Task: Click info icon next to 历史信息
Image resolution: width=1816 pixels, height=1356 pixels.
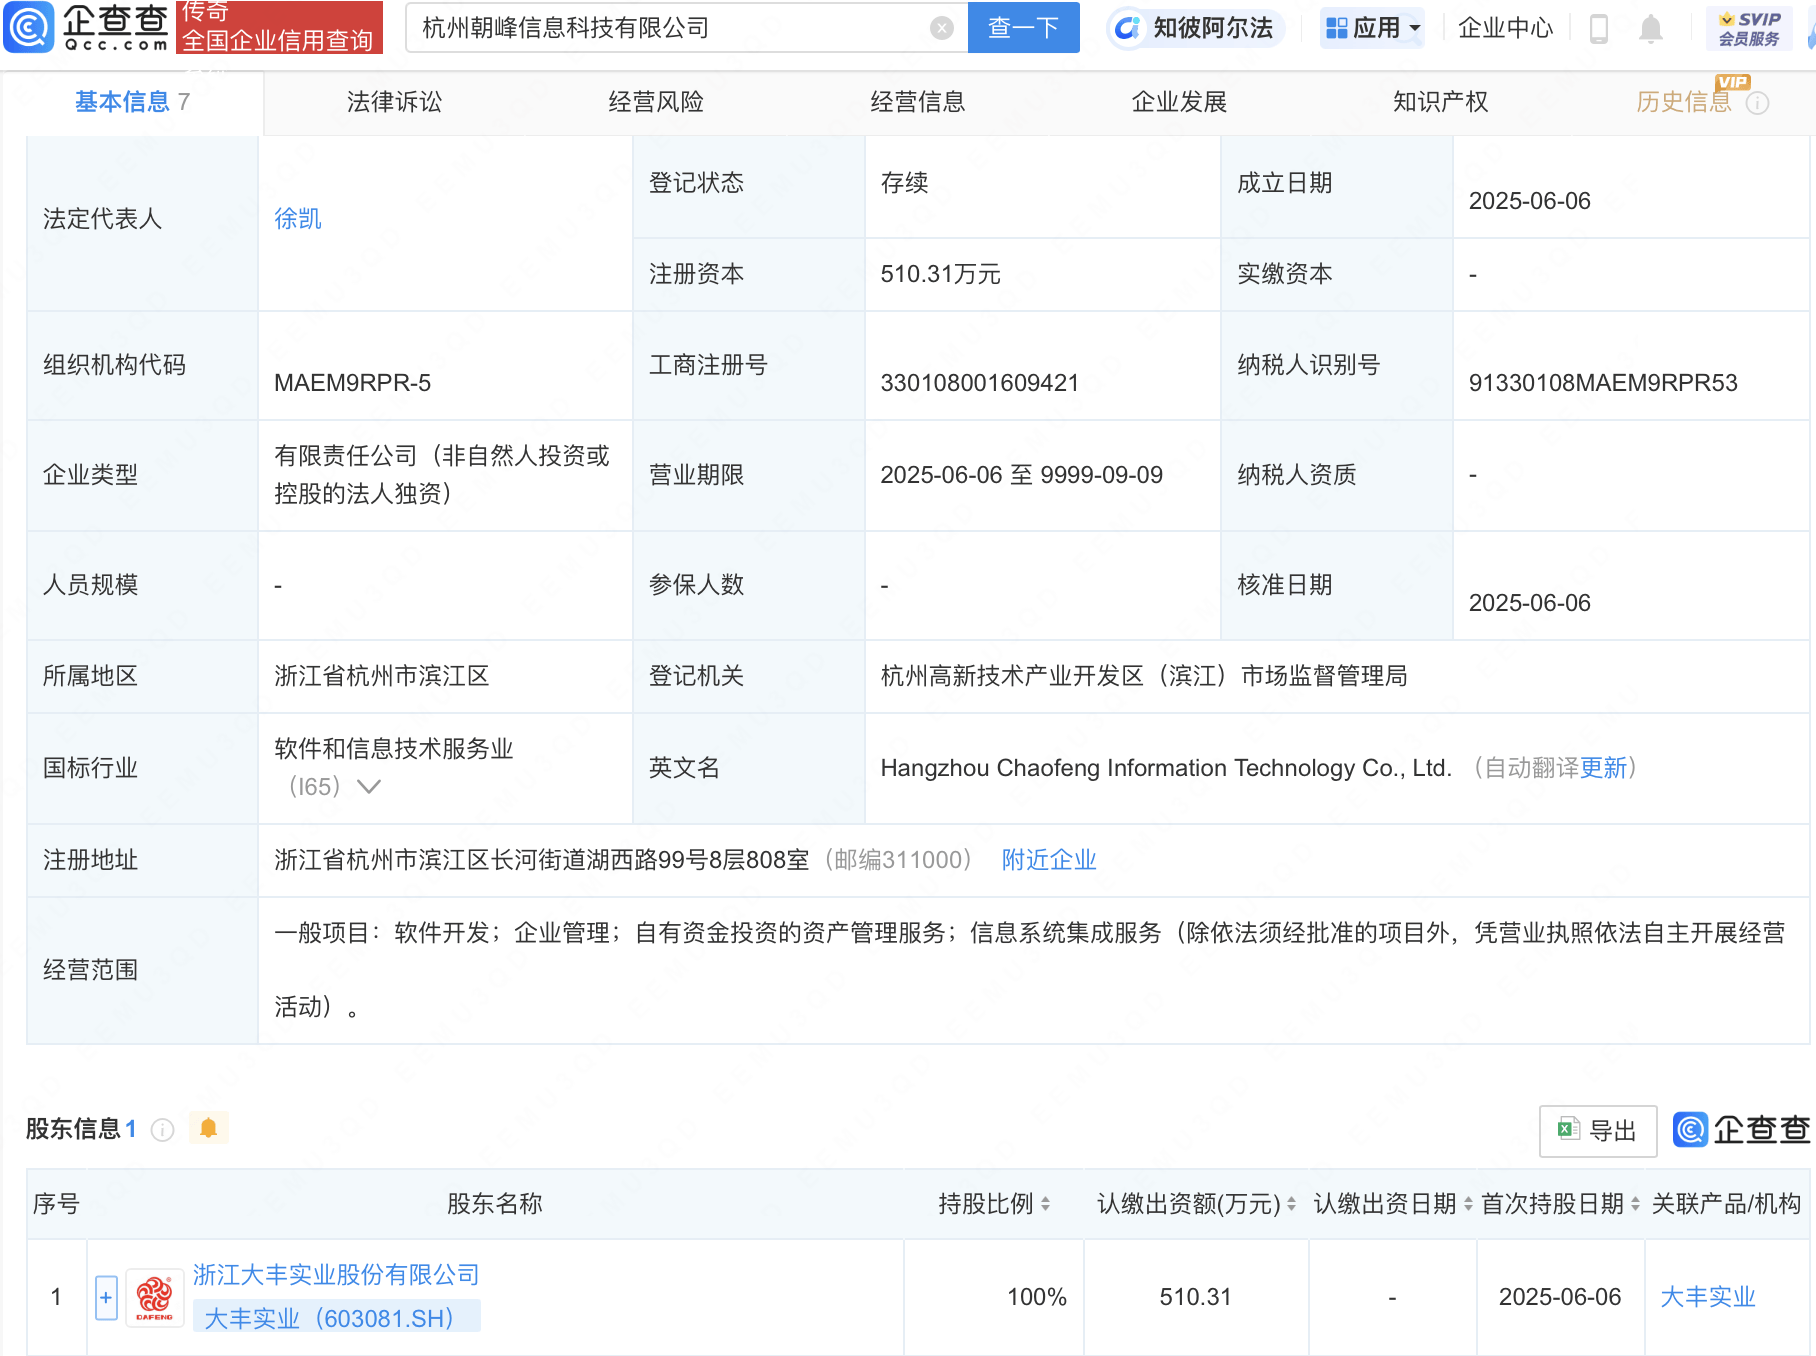Action: 1757,103
